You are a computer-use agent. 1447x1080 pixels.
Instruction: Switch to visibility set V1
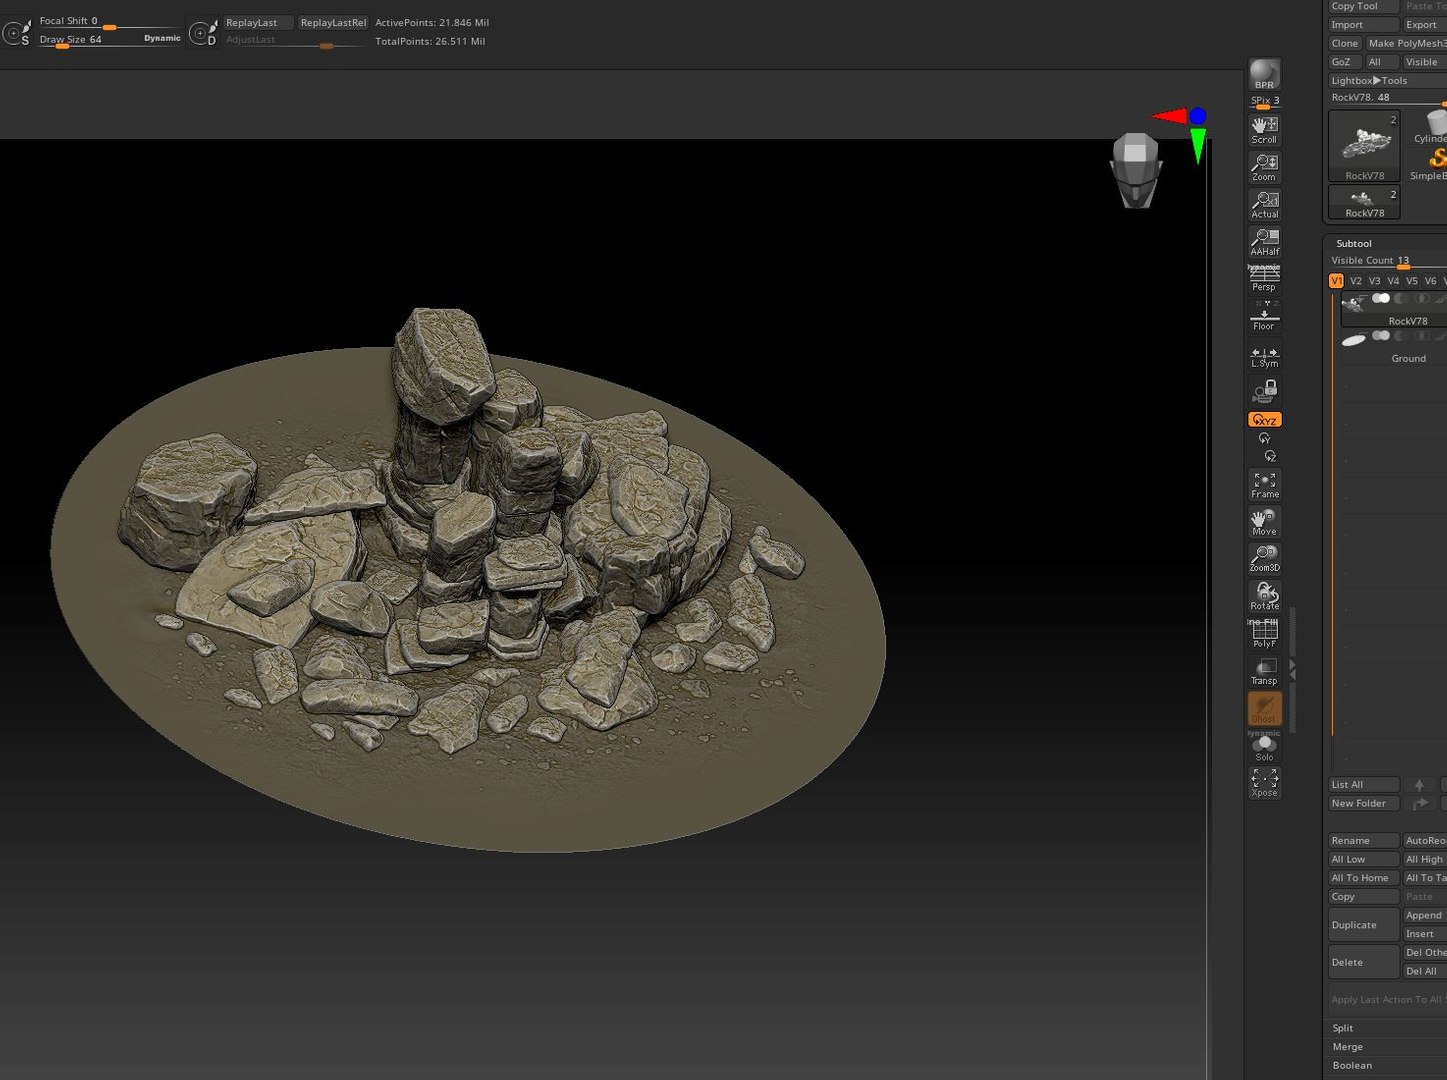tap(1336, 281)
